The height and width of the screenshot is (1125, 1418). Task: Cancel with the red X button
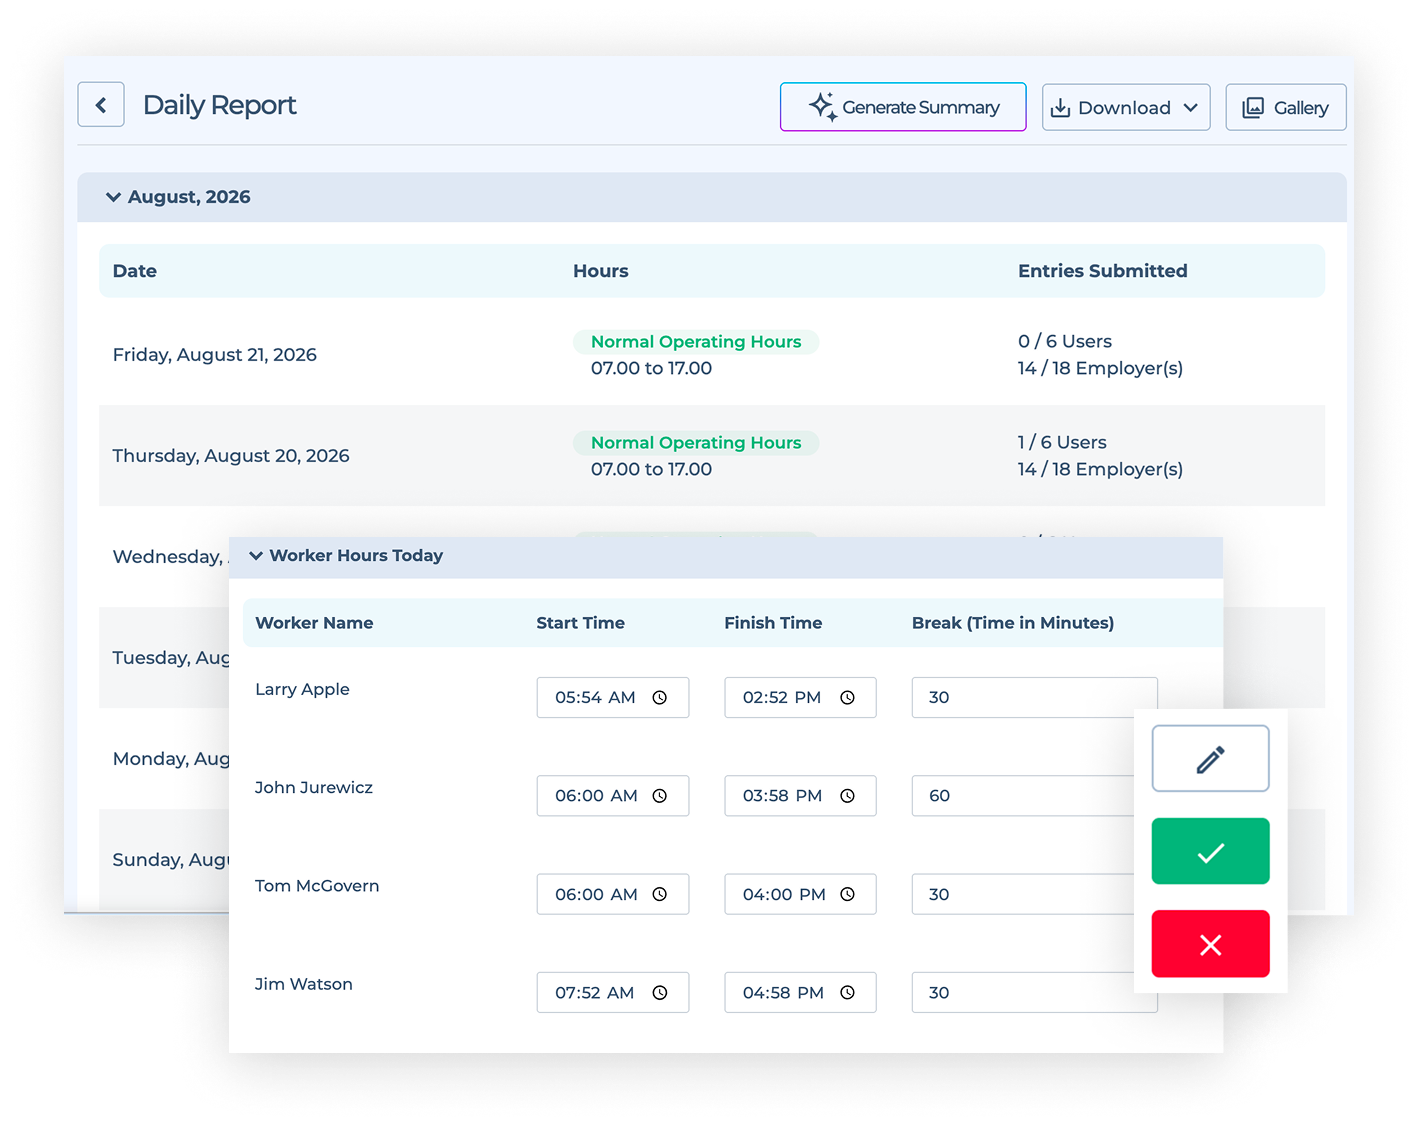[1210, 944]
